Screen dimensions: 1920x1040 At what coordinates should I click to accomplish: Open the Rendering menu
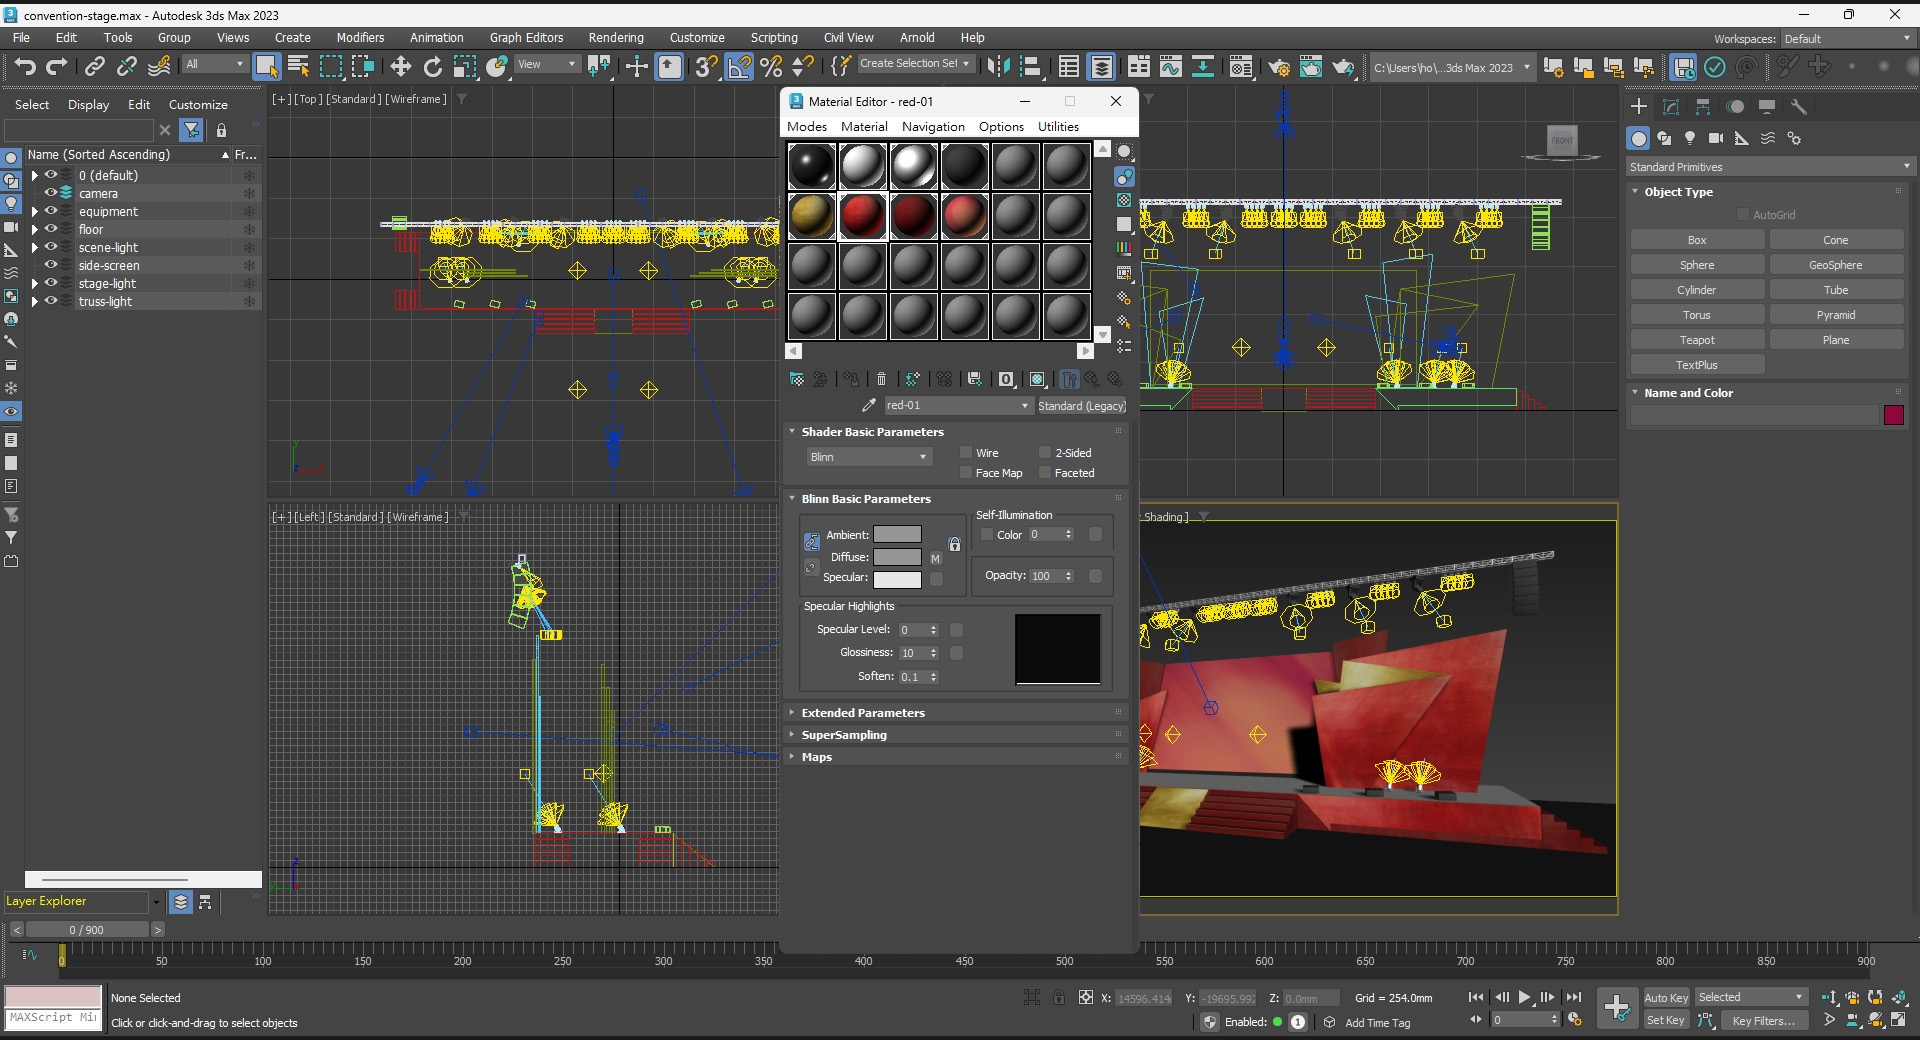pyautogui.click(x=615, y=38)
